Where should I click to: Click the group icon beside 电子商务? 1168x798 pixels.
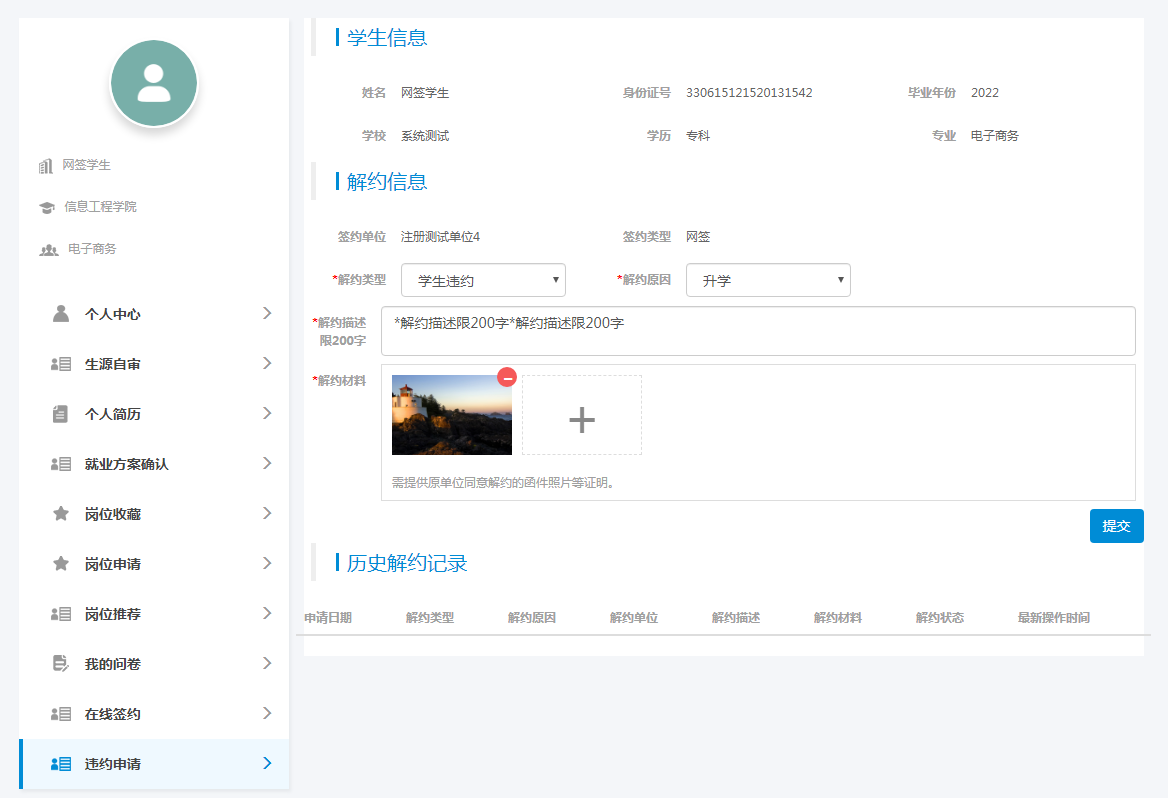pos(48,250)
